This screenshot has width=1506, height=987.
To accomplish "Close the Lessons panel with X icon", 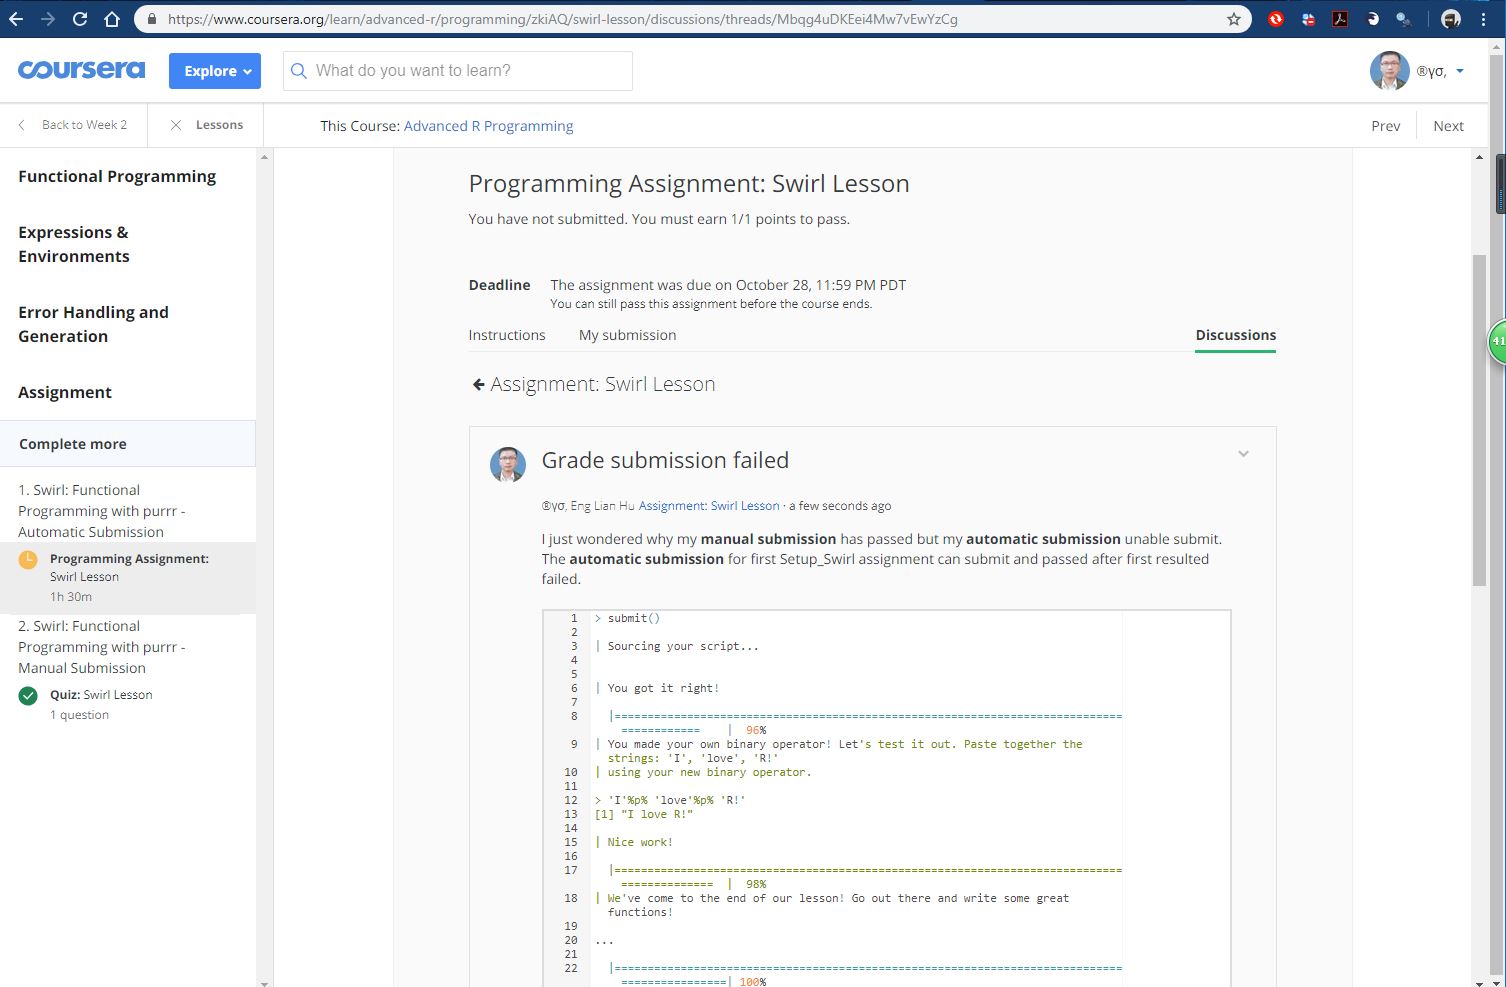I will [x=176, y=125].
